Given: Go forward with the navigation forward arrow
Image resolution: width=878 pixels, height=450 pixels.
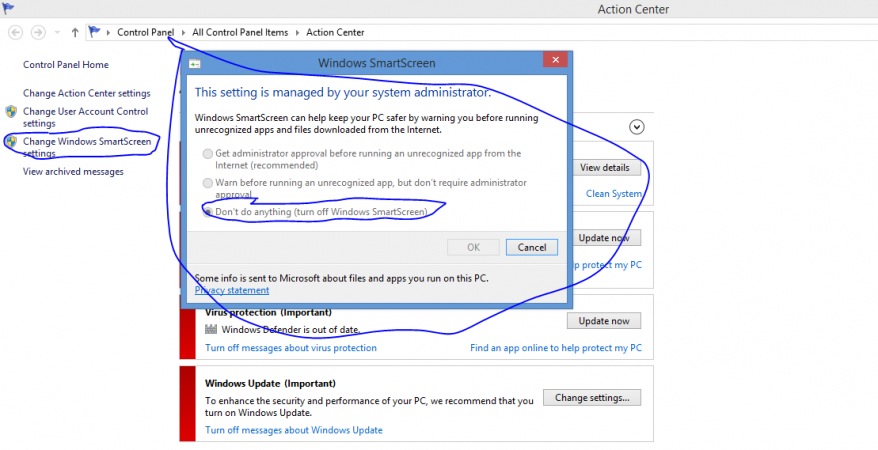Looking at the screenshot, I should point(38,32).
